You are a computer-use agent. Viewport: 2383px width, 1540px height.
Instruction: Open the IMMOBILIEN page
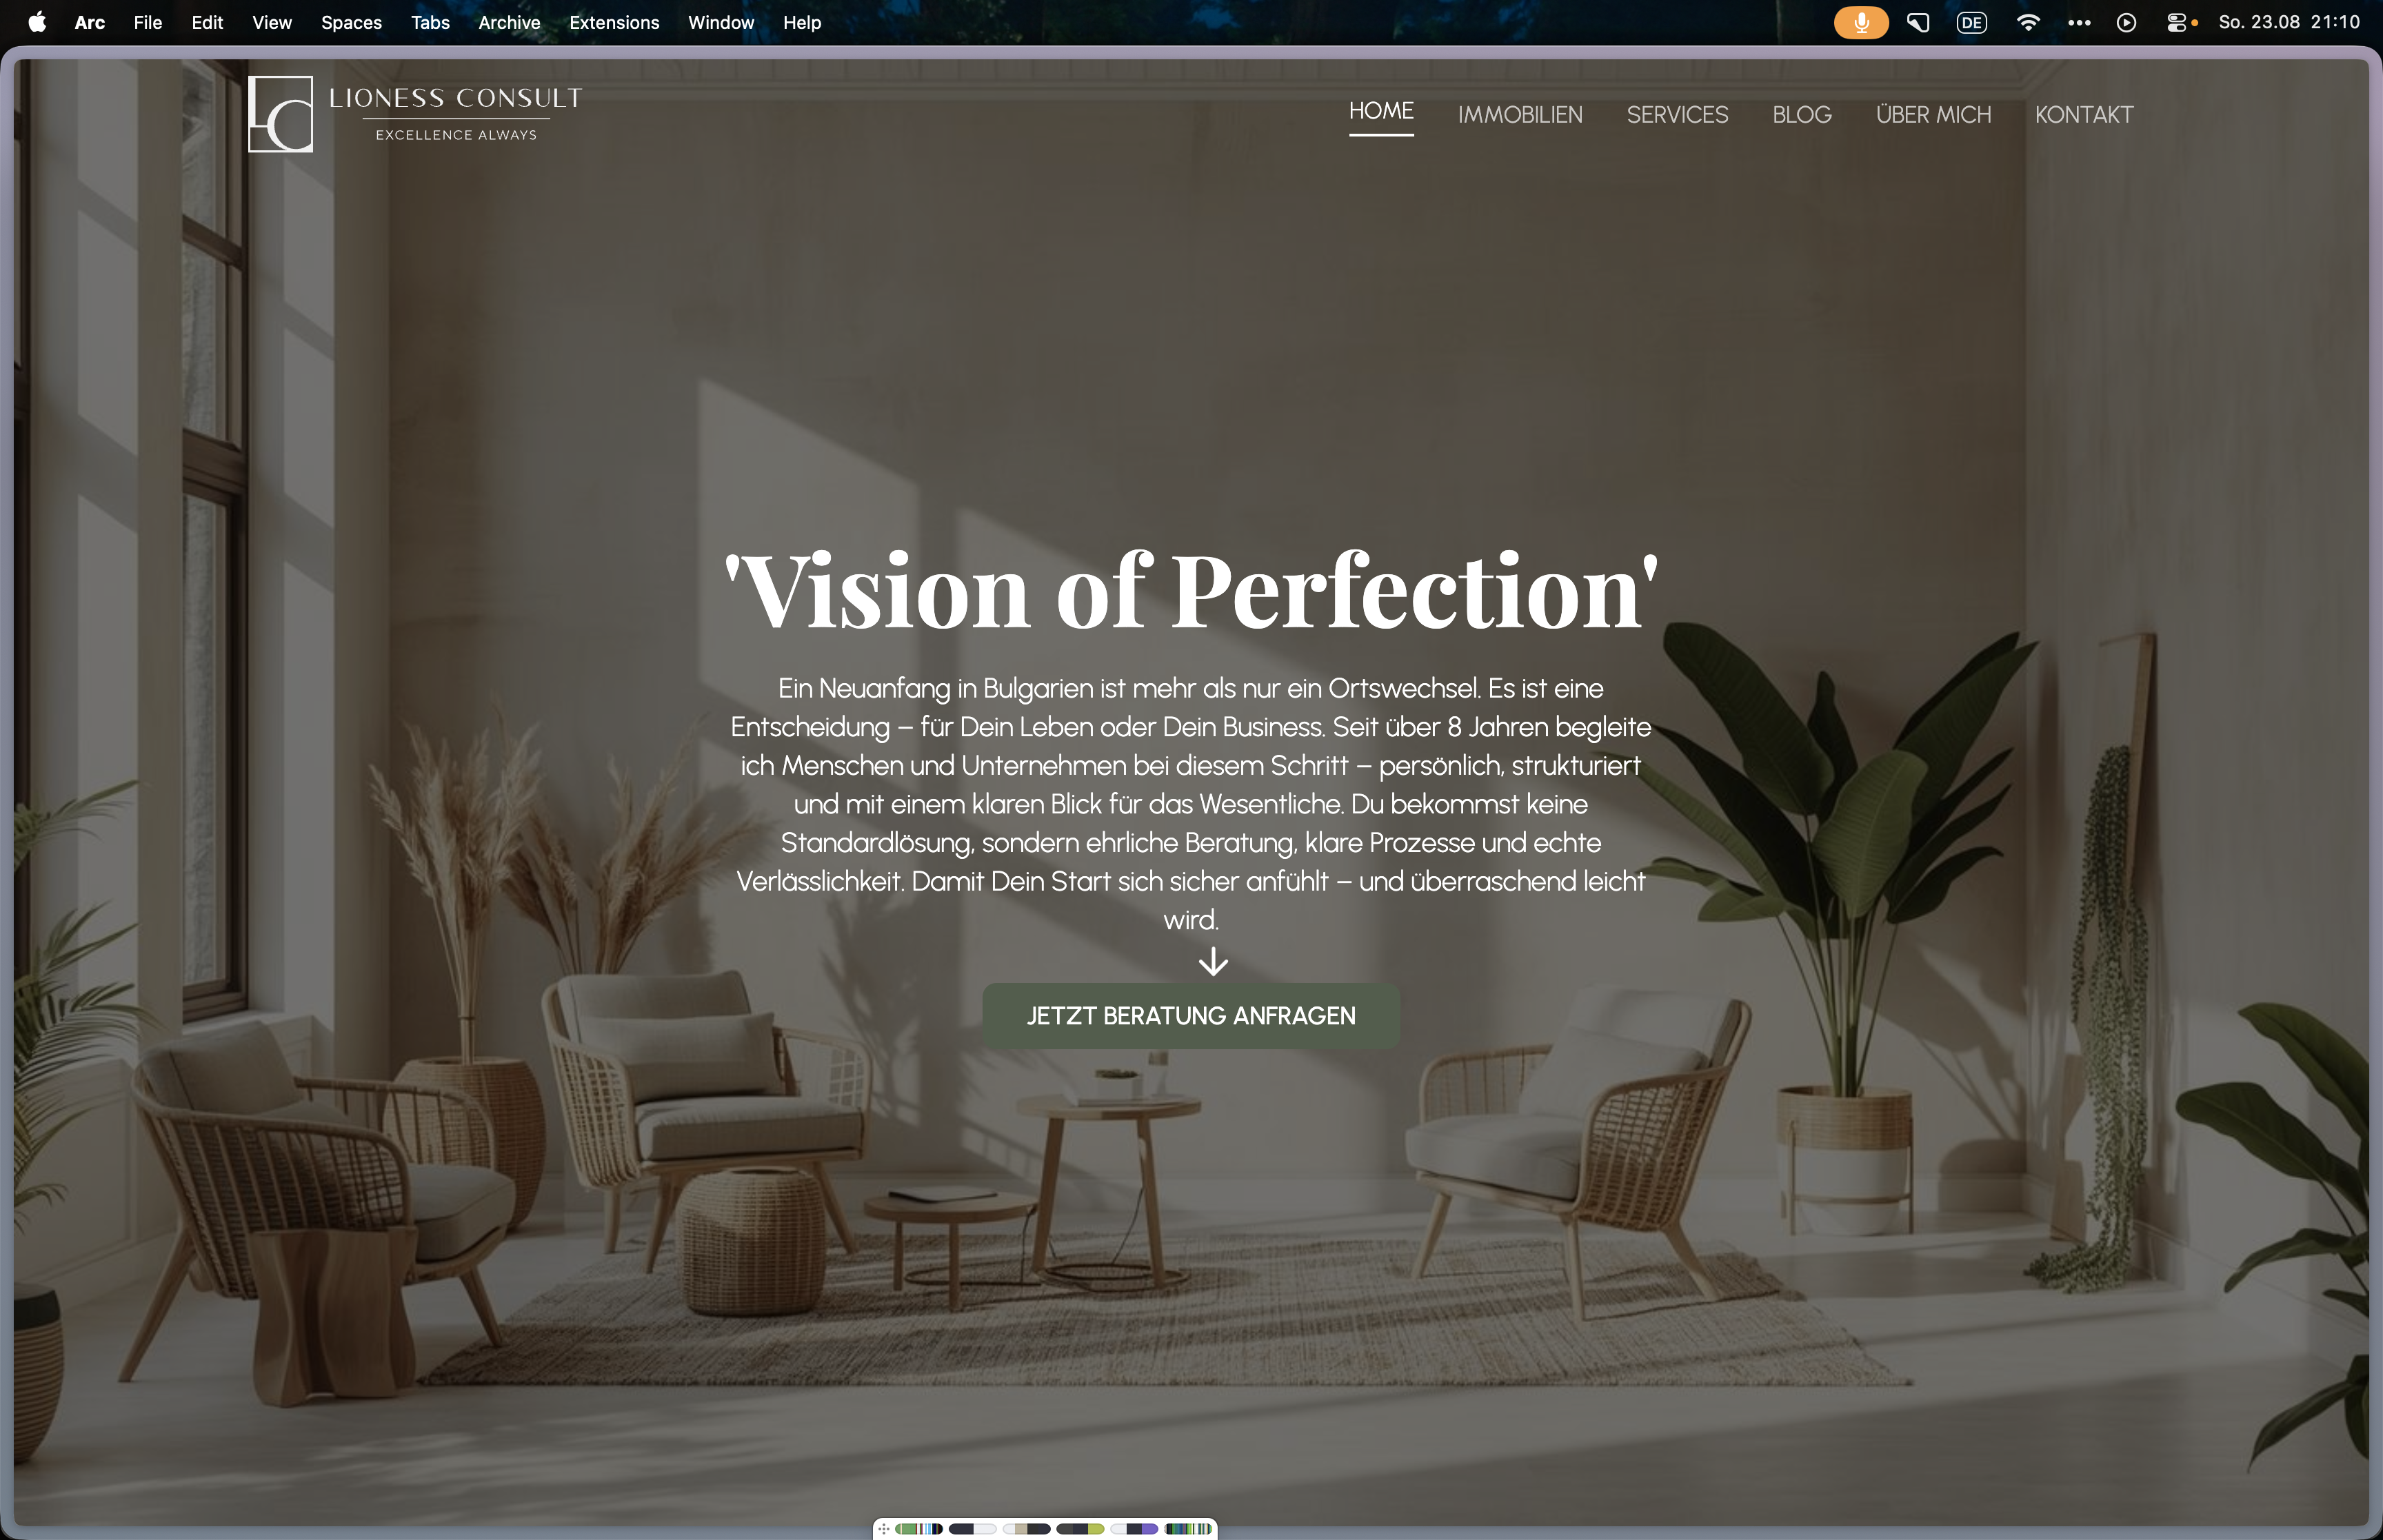[1520, 115]
